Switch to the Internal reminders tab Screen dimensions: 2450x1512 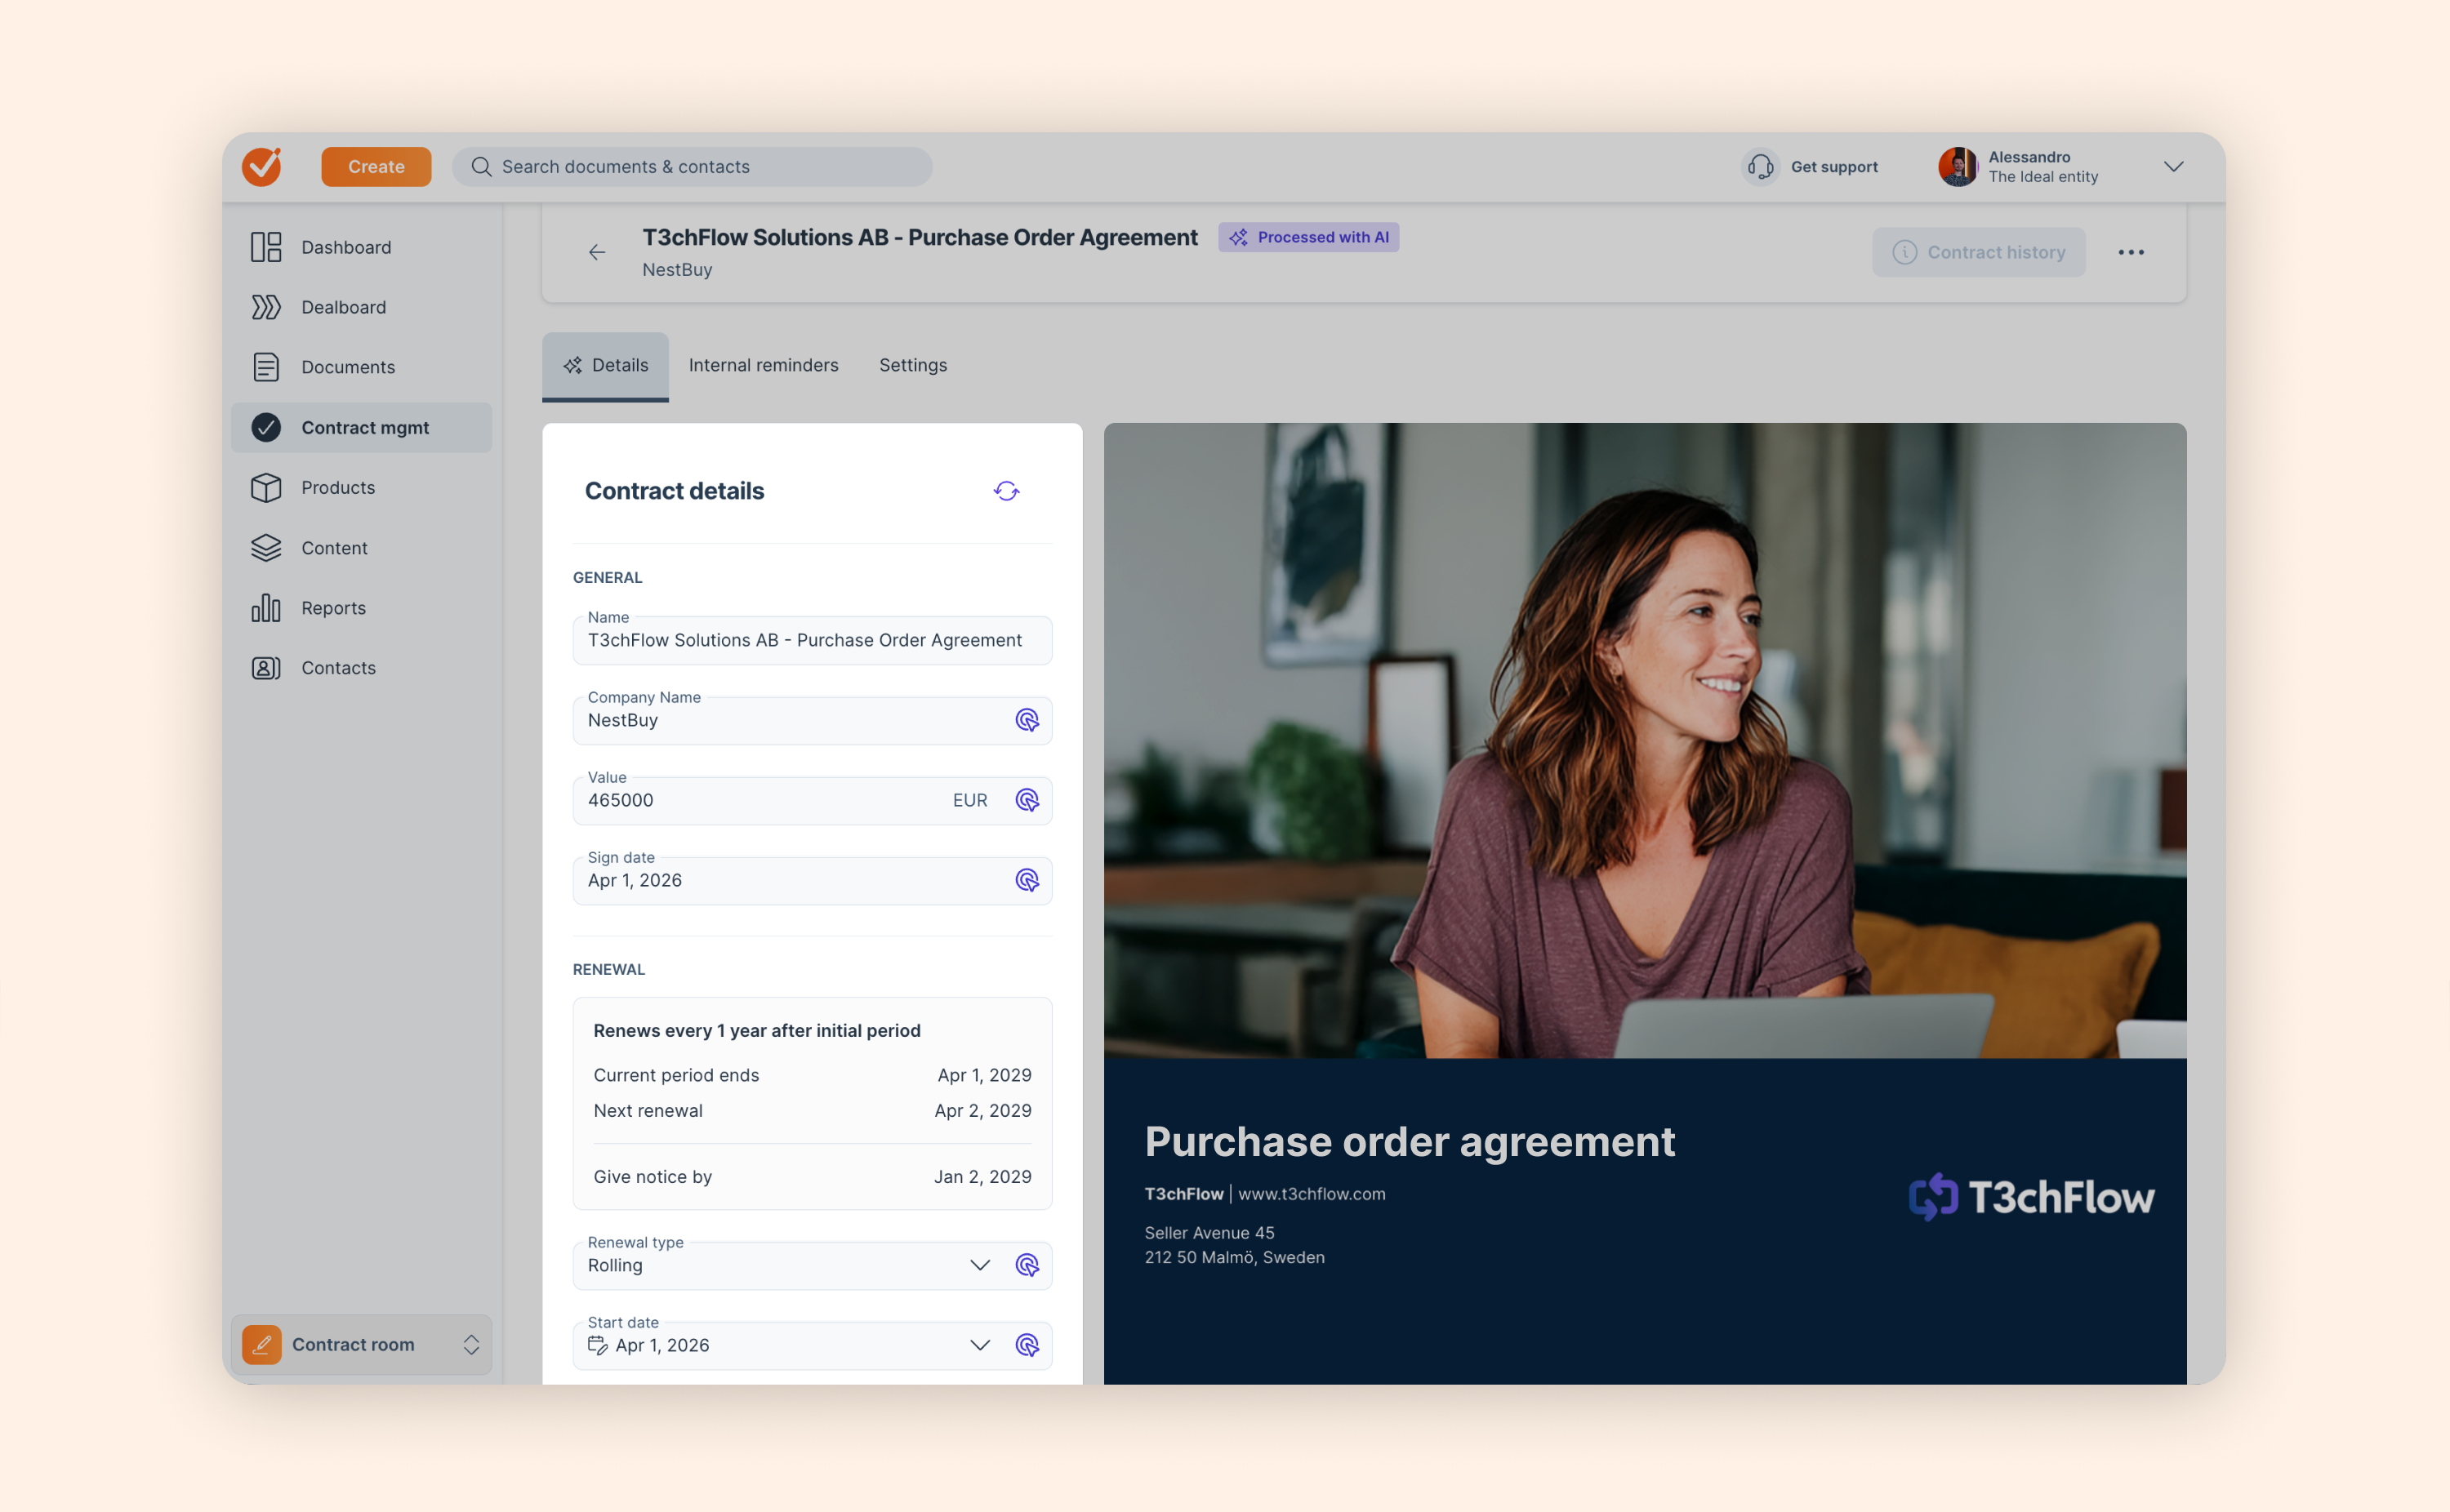pyautogui.click(x=763, y=365)
